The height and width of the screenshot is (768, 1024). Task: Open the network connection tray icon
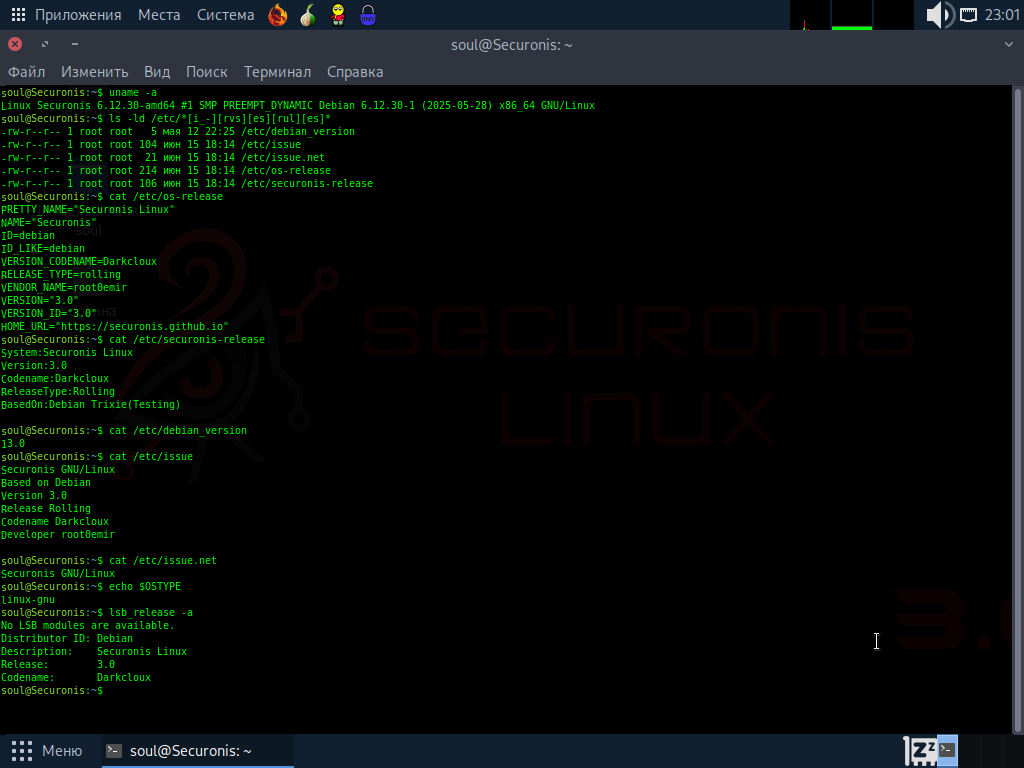968,15
